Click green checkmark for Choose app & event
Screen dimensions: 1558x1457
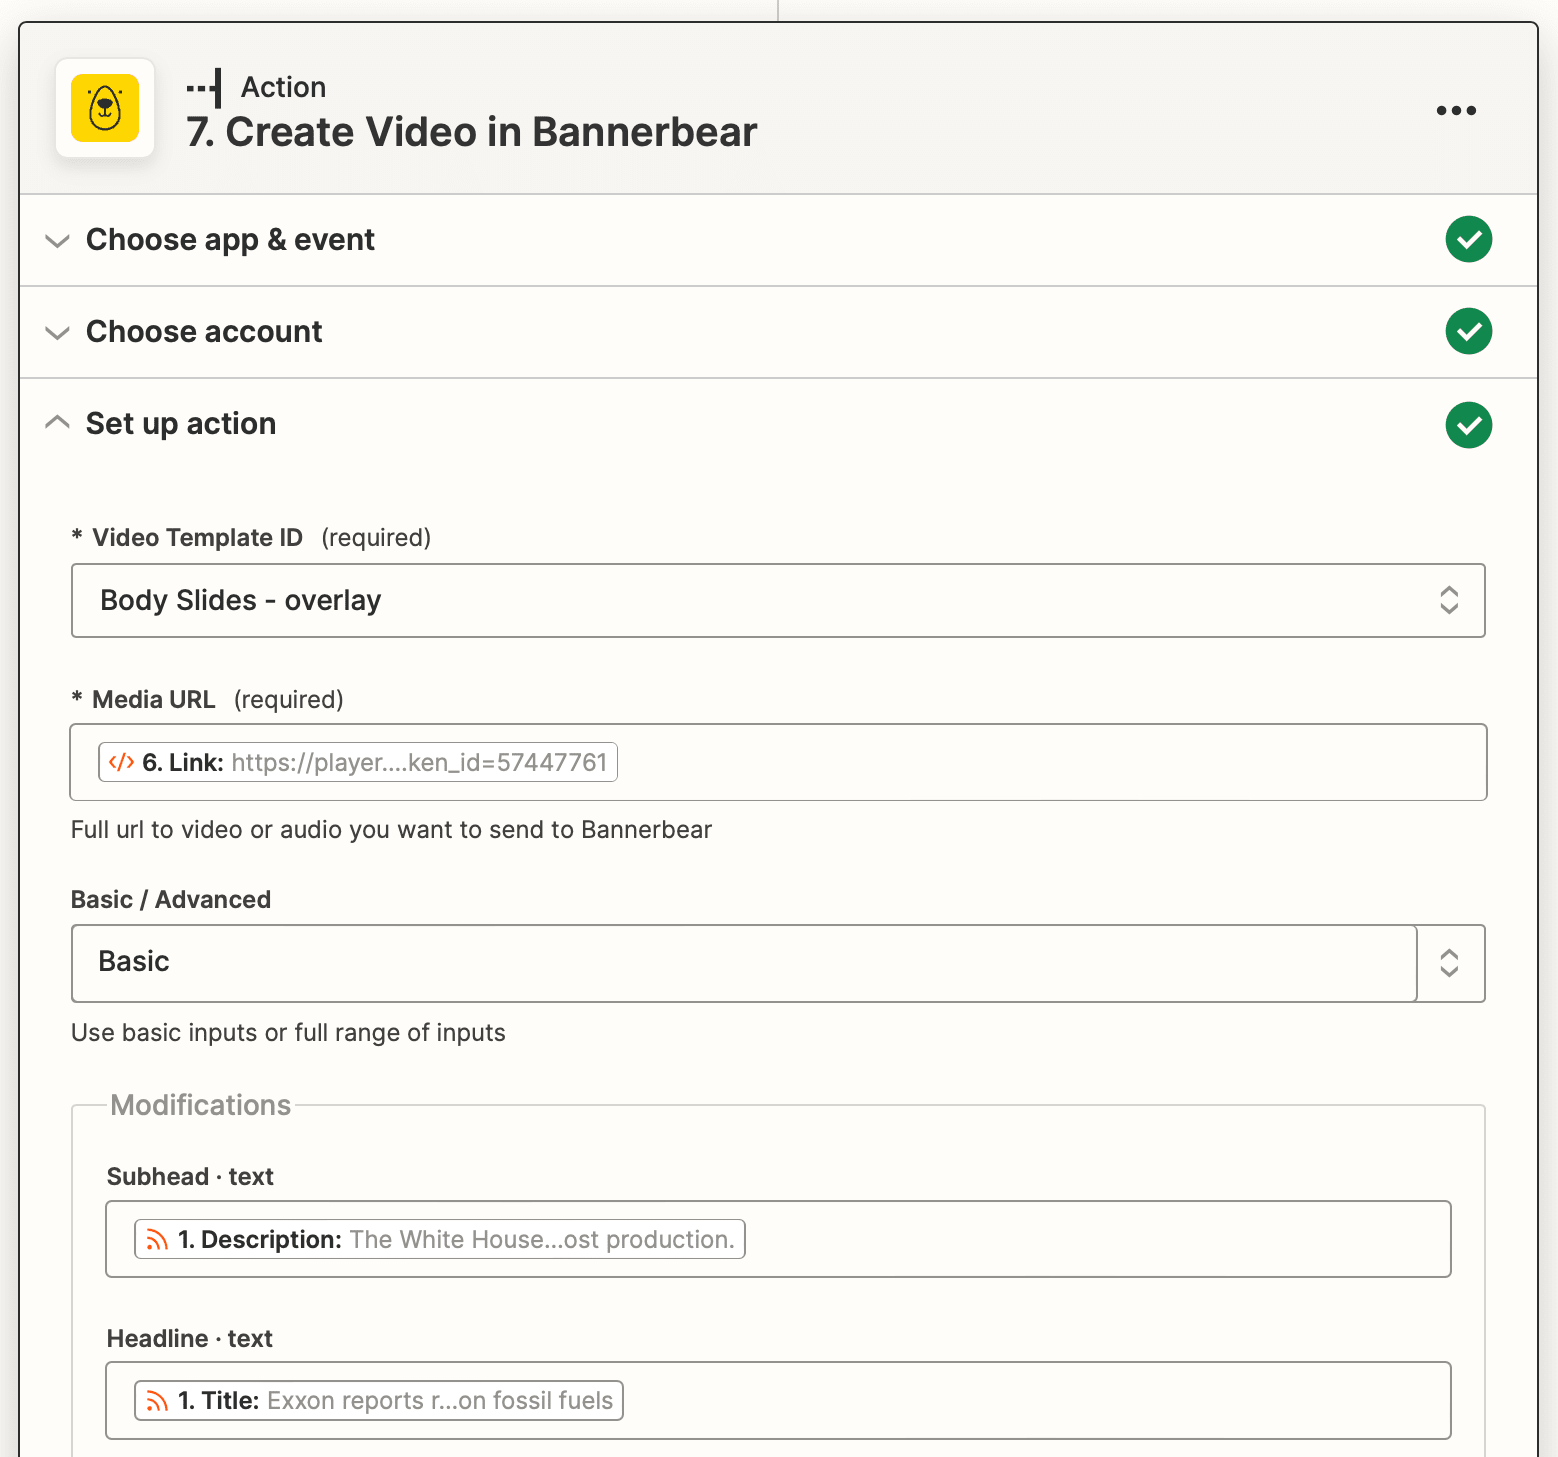1468,240
